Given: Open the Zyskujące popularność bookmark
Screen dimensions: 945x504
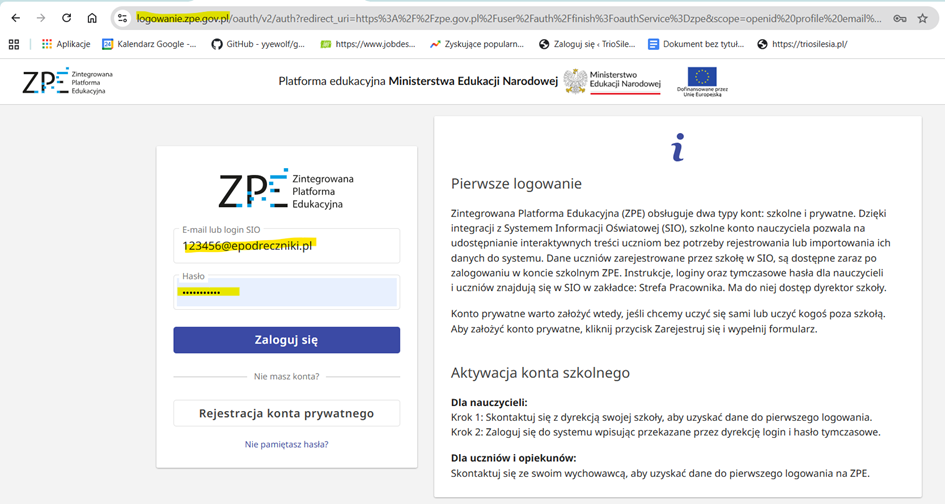Looking at the screenshot, I should point(476,44).
